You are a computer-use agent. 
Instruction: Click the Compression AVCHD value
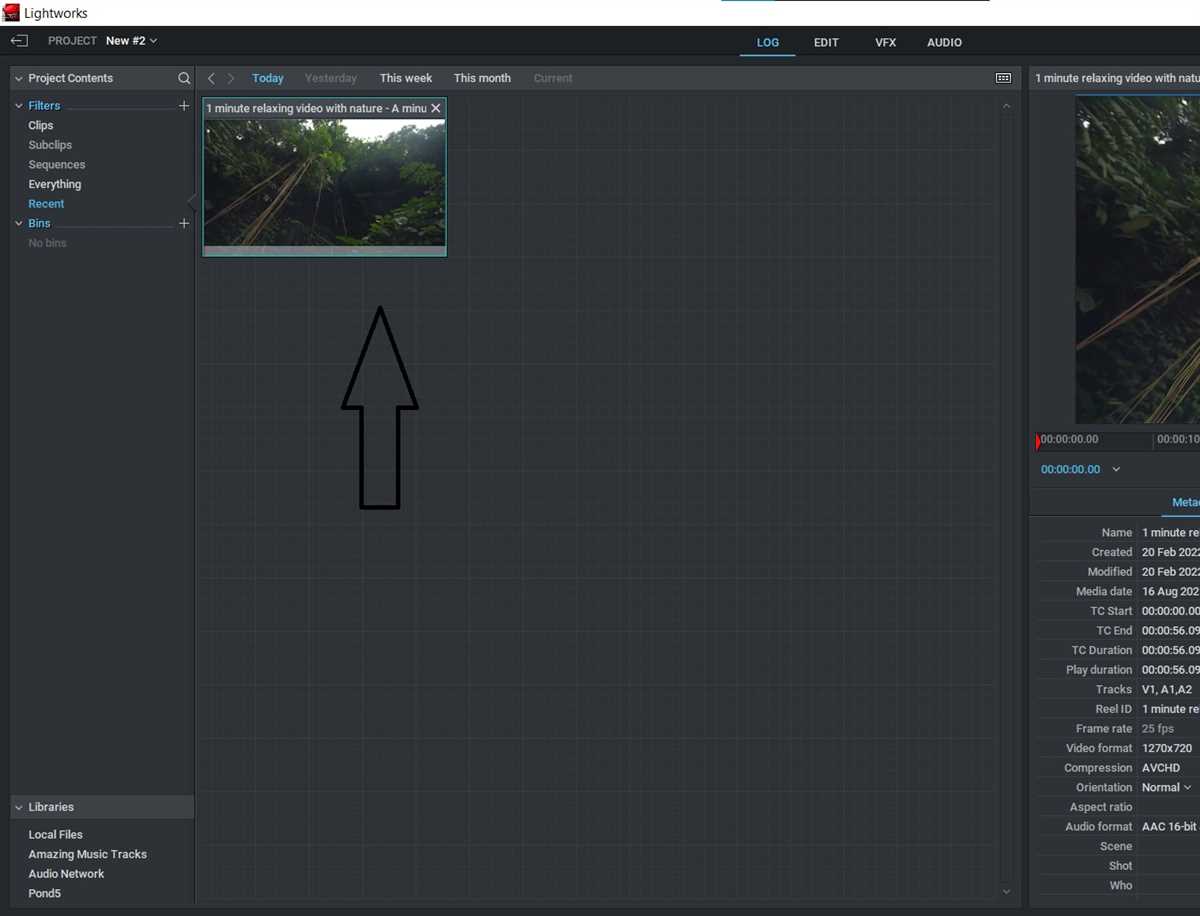1161,768
